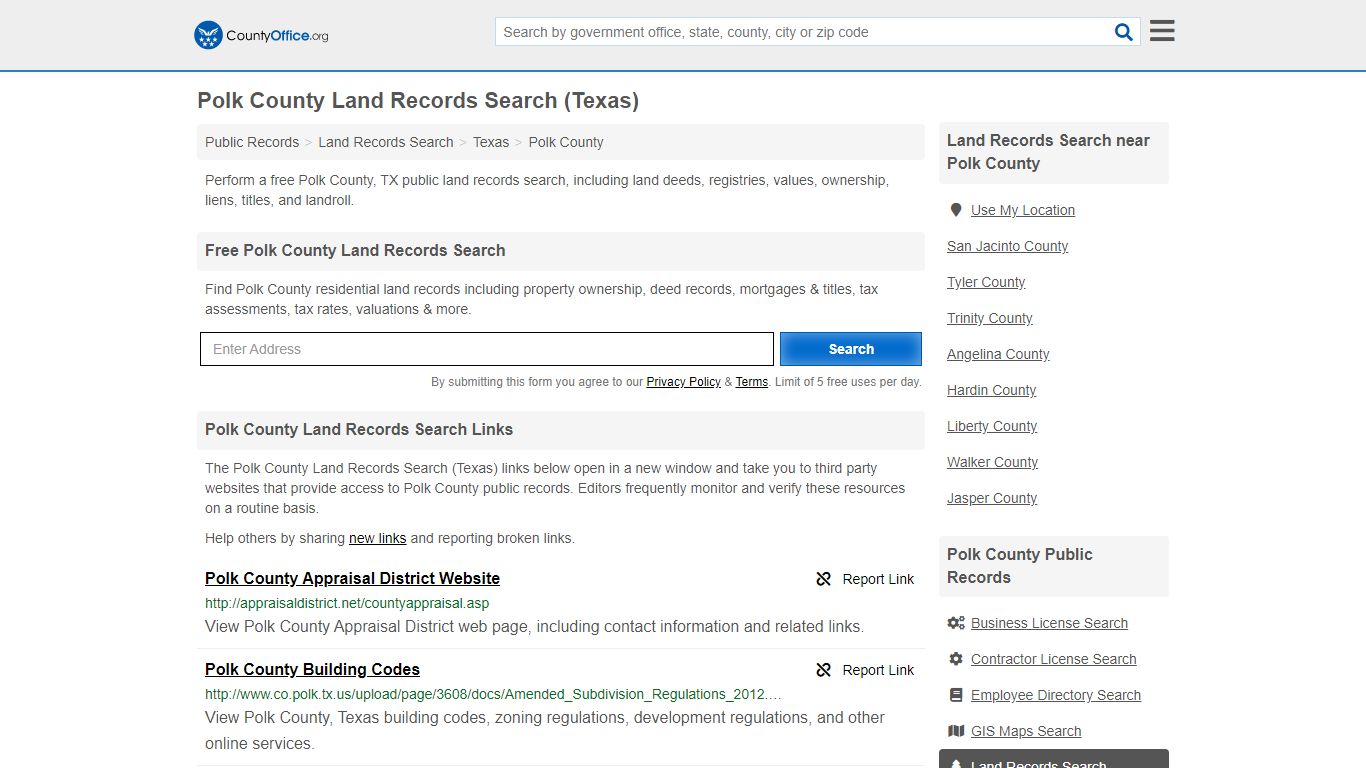Open Angelina County link
Viewport: 1366px width, 768px height.
tap(998, 354)
